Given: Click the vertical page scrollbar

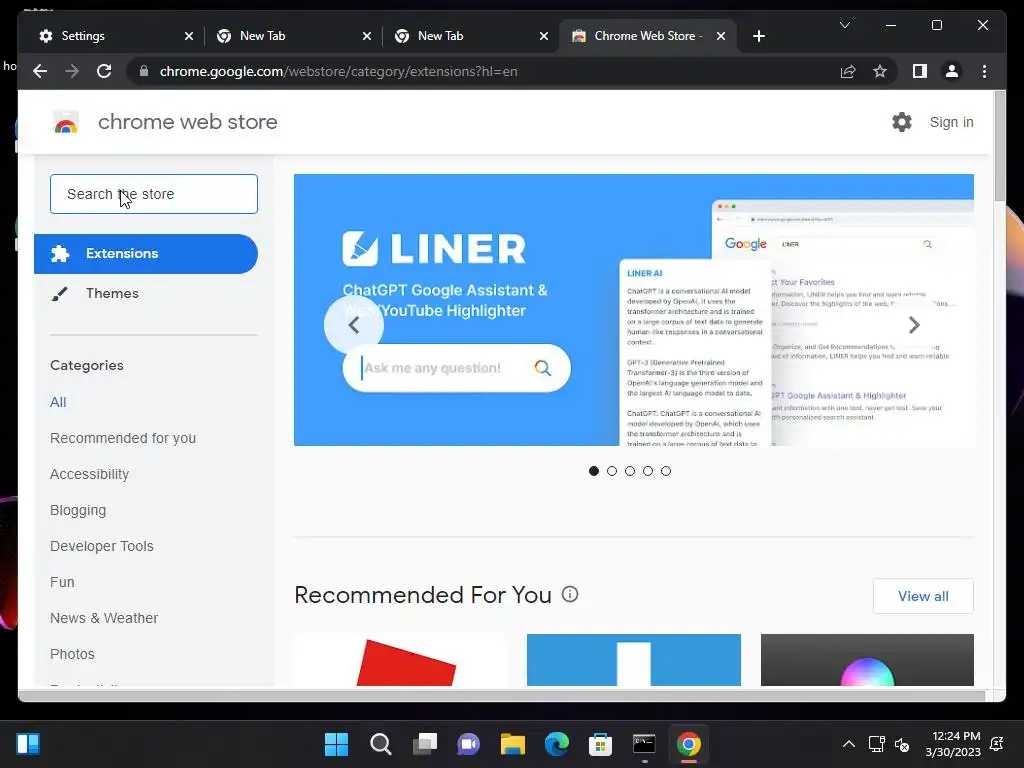Looking at the screenshot, I should click(999, 146).
